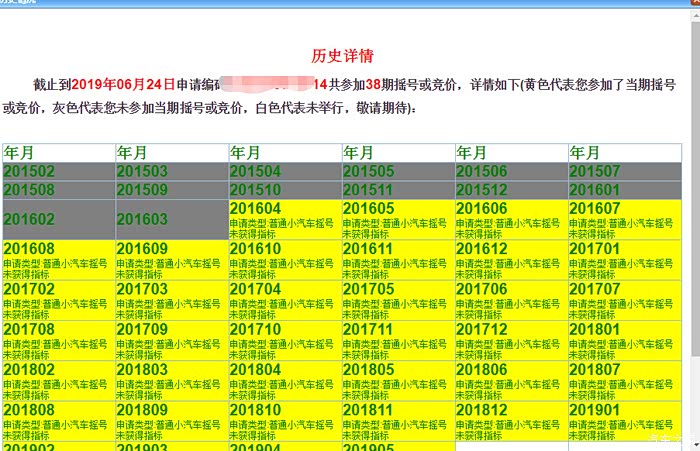The image size is (700, 451).
Task: Select the 201812 entry
Action: [512, 421]
